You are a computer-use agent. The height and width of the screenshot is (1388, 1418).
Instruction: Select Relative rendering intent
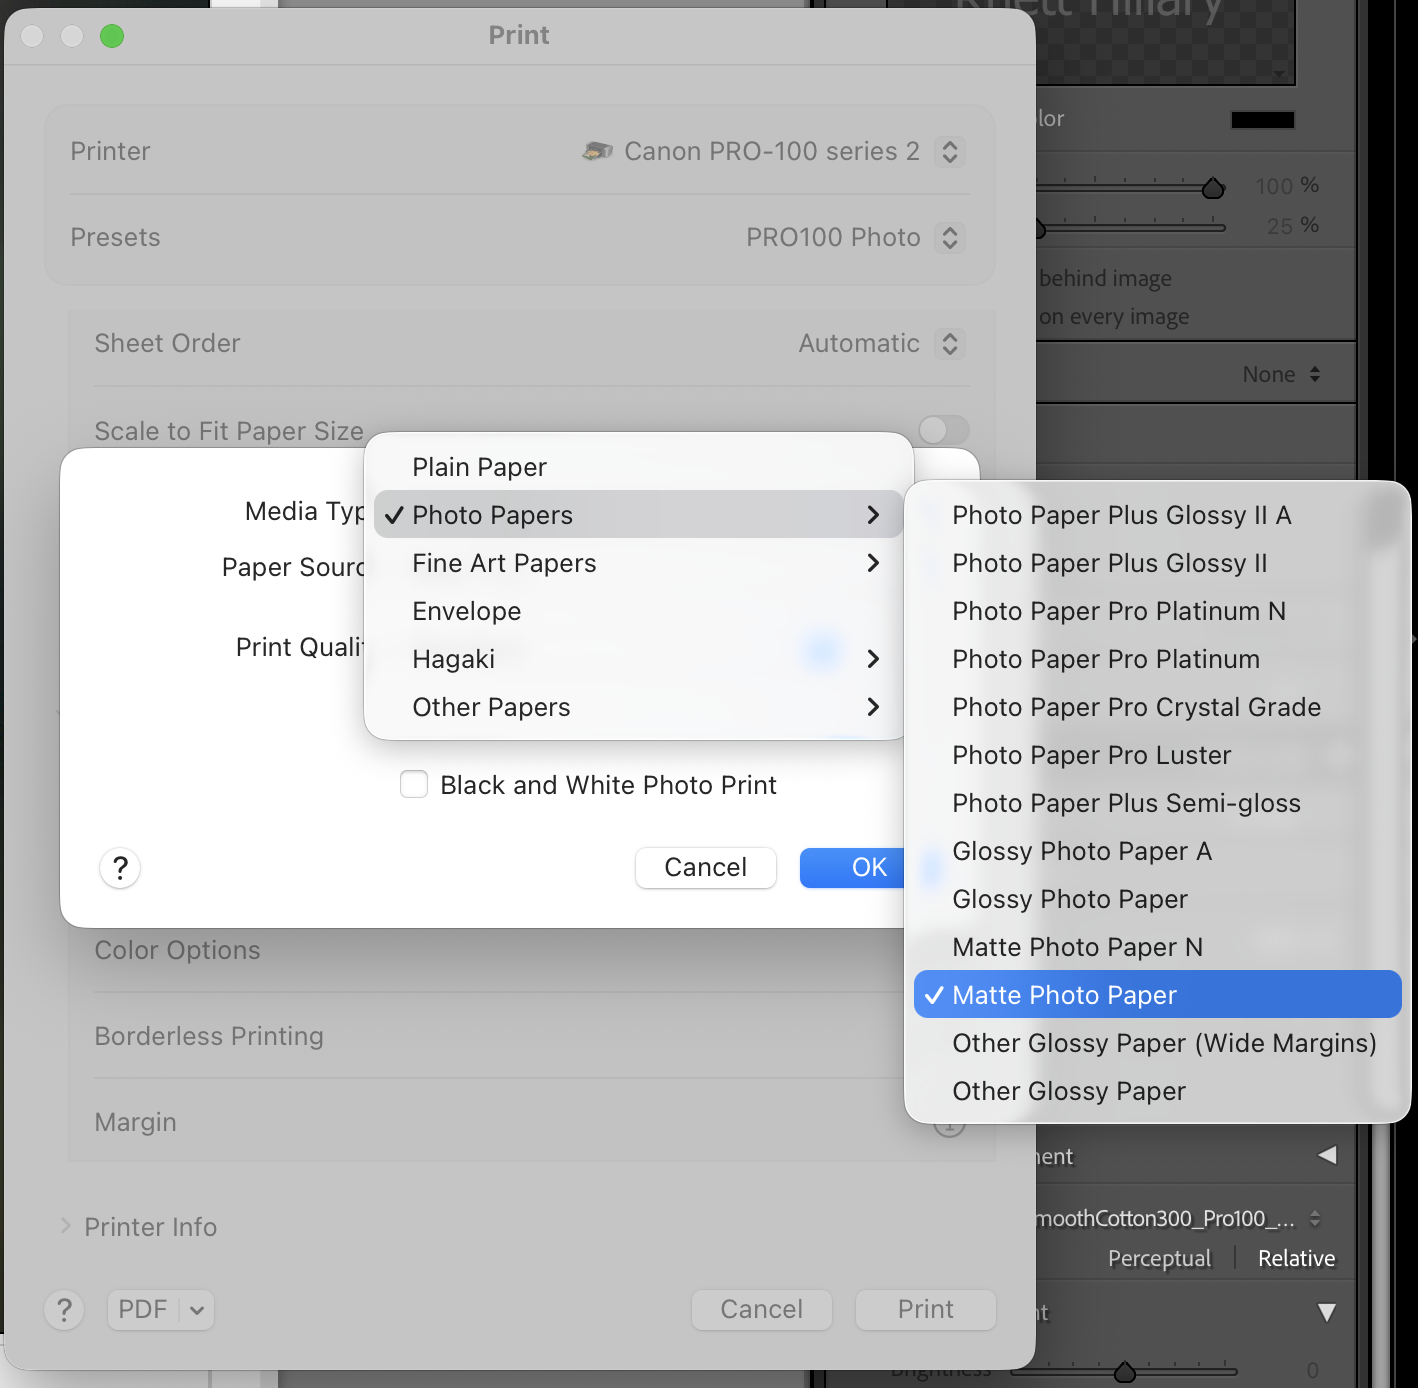1296,1258
